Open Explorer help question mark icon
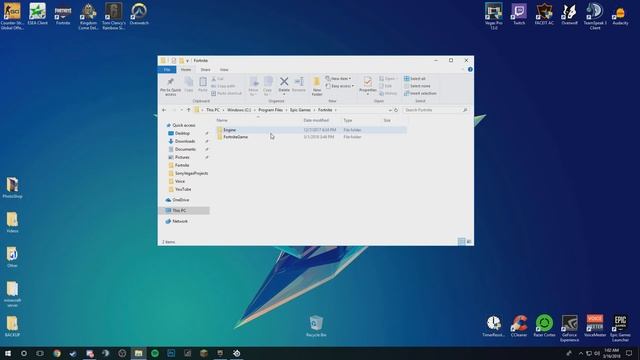640x360 pixels. (470, 70)
